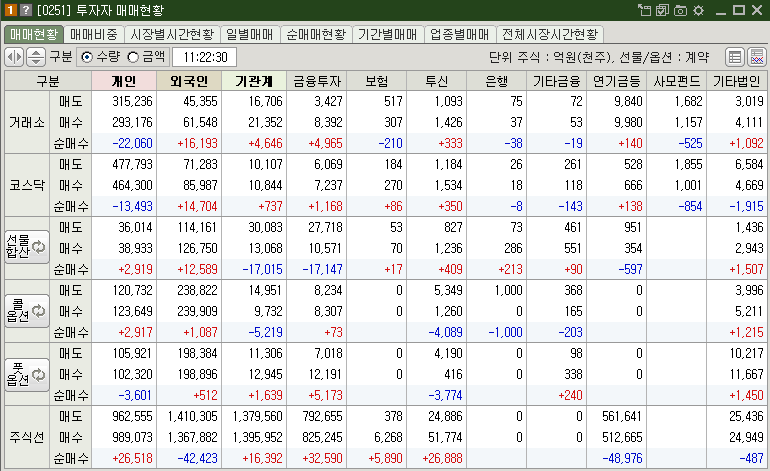Image resolution: width=770 pixels, height=471 pixels.
Task: Click the -3,601 put option cell
Action: pos(124,395)
